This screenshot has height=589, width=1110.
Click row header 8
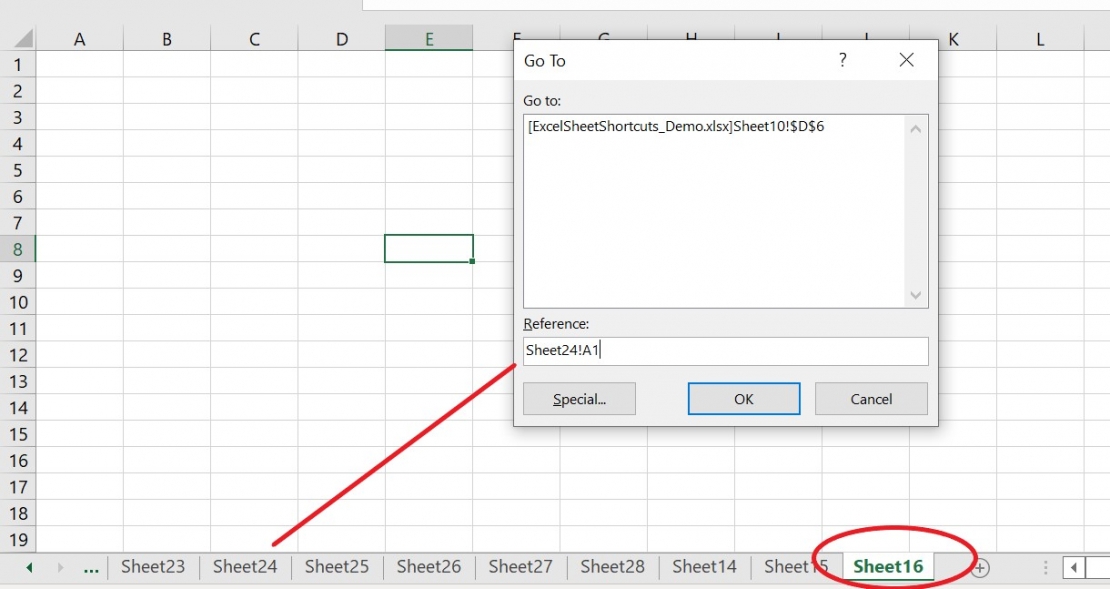click(x=16, y=248)
